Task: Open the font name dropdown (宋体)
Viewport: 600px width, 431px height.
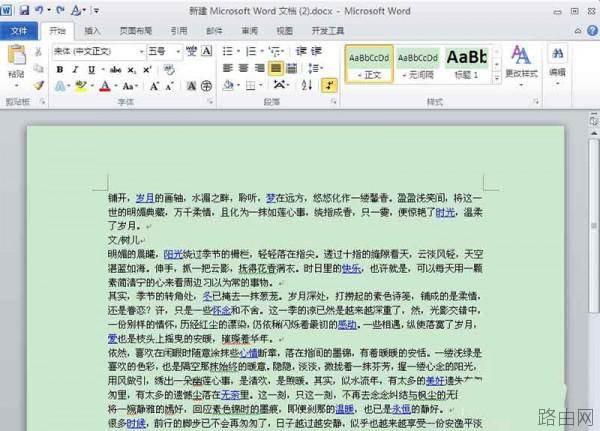Action: [142, 51]
